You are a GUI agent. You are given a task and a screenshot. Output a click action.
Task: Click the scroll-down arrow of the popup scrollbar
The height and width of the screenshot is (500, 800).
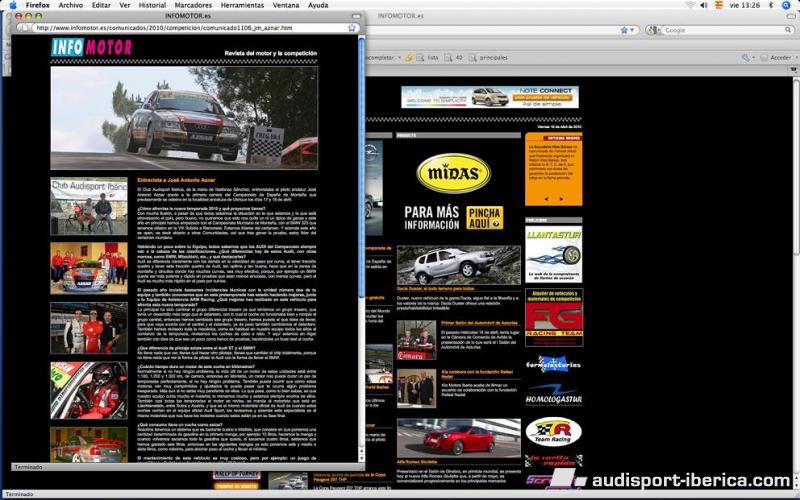click(x=361, y=459)
